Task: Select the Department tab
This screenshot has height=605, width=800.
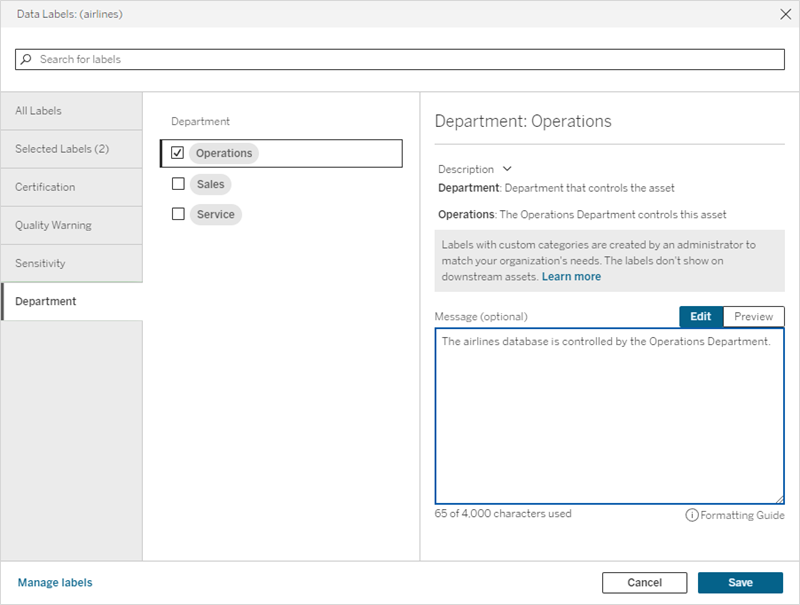Action: point(71,301)
